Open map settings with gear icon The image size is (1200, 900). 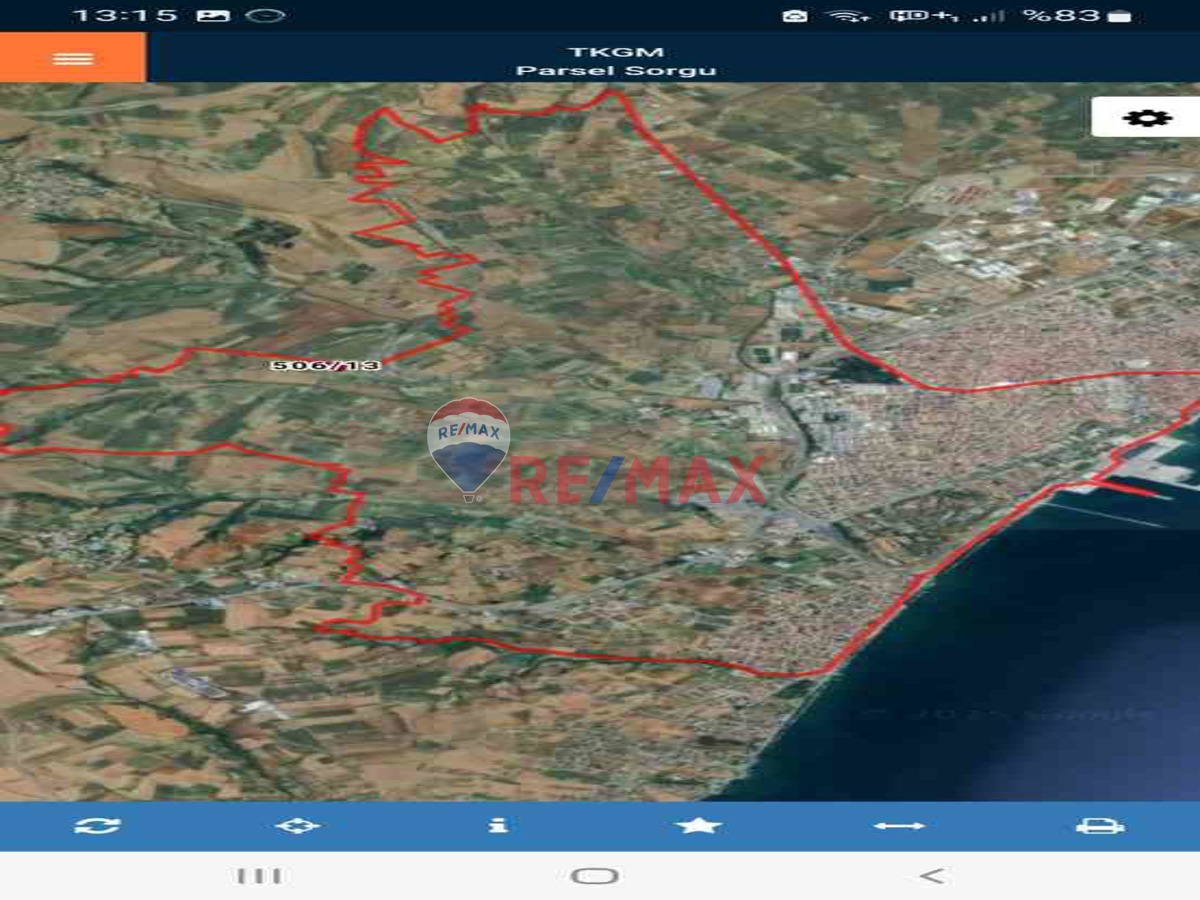coord(1146,117)
